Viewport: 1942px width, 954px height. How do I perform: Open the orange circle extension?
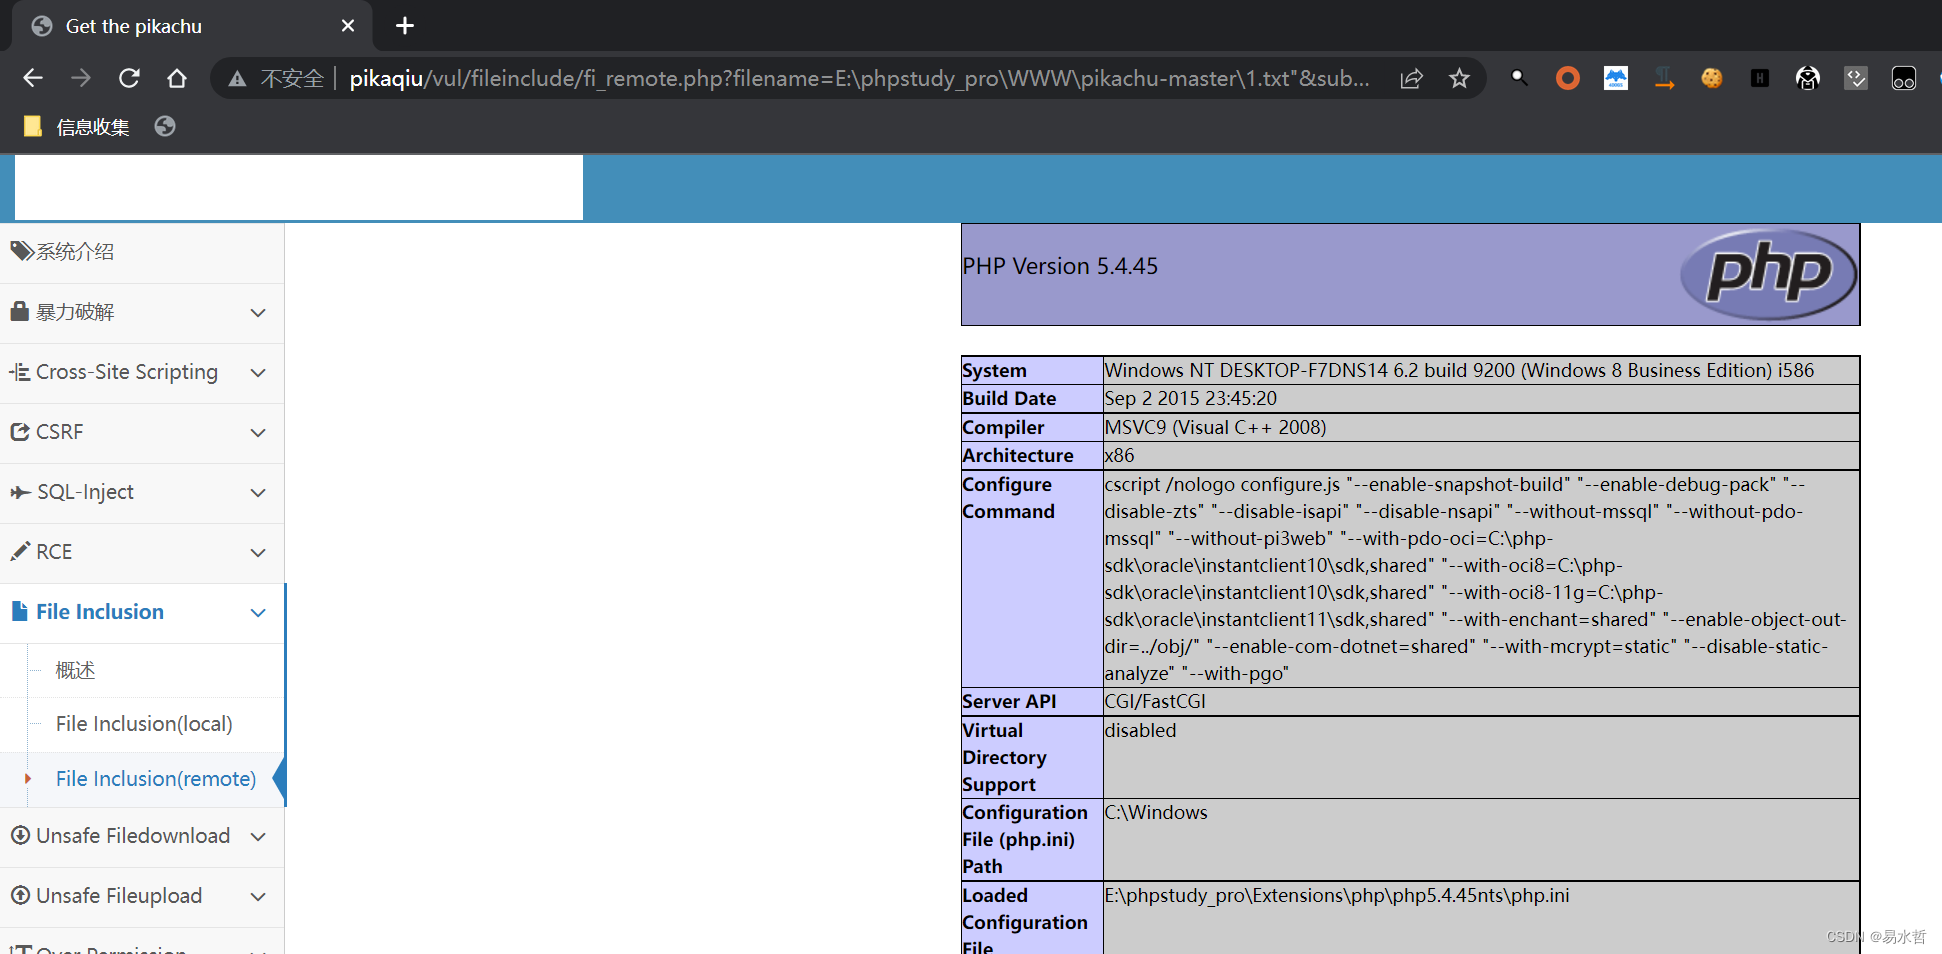tap(1567, 78)
